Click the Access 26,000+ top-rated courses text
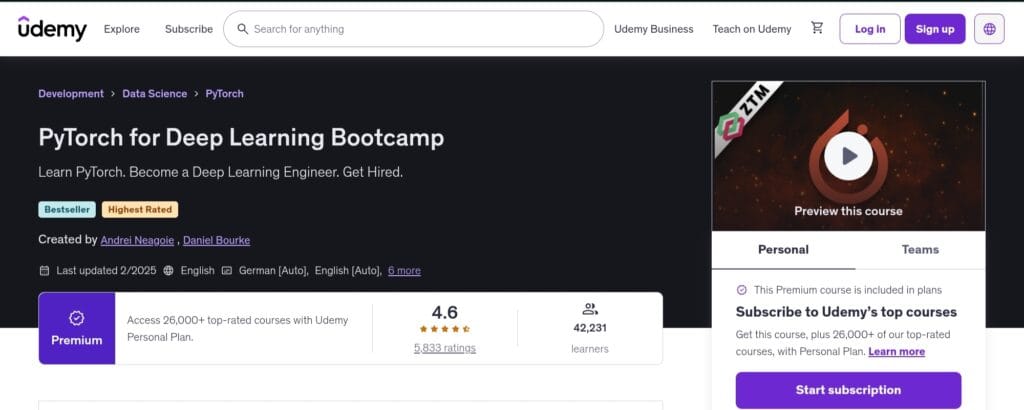Image resolution: width=1024 pixels, height=410 pixels. pyautogui.click(x=238, y=328)
